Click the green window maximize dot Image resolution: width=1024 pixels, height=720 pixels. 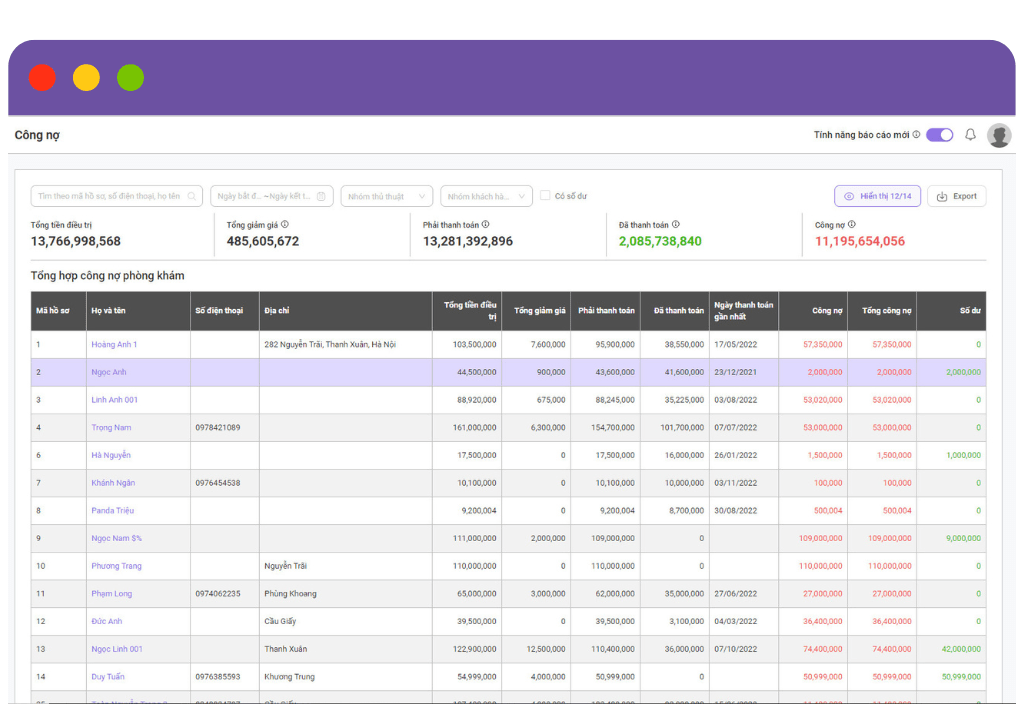(131, 78)
